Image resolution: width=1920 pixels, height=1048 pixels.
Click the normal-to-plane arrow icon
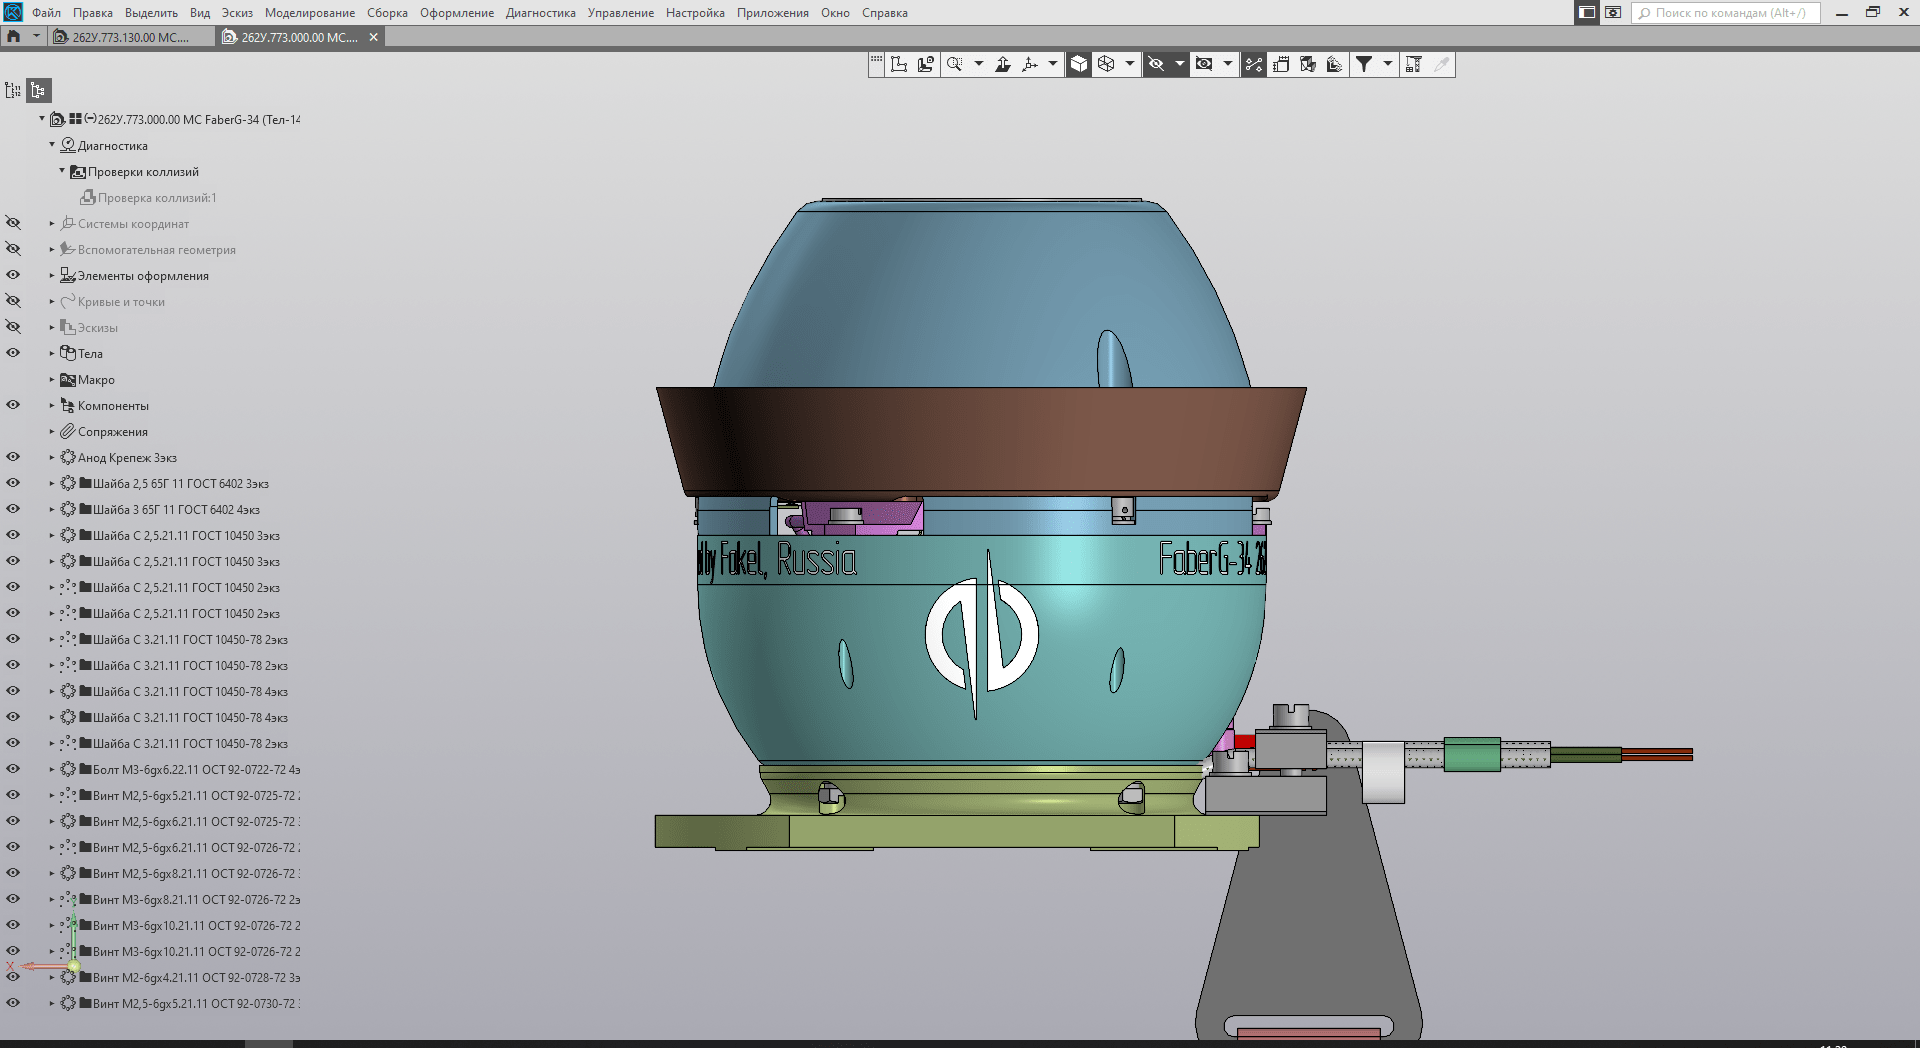tap(1003, 64)
